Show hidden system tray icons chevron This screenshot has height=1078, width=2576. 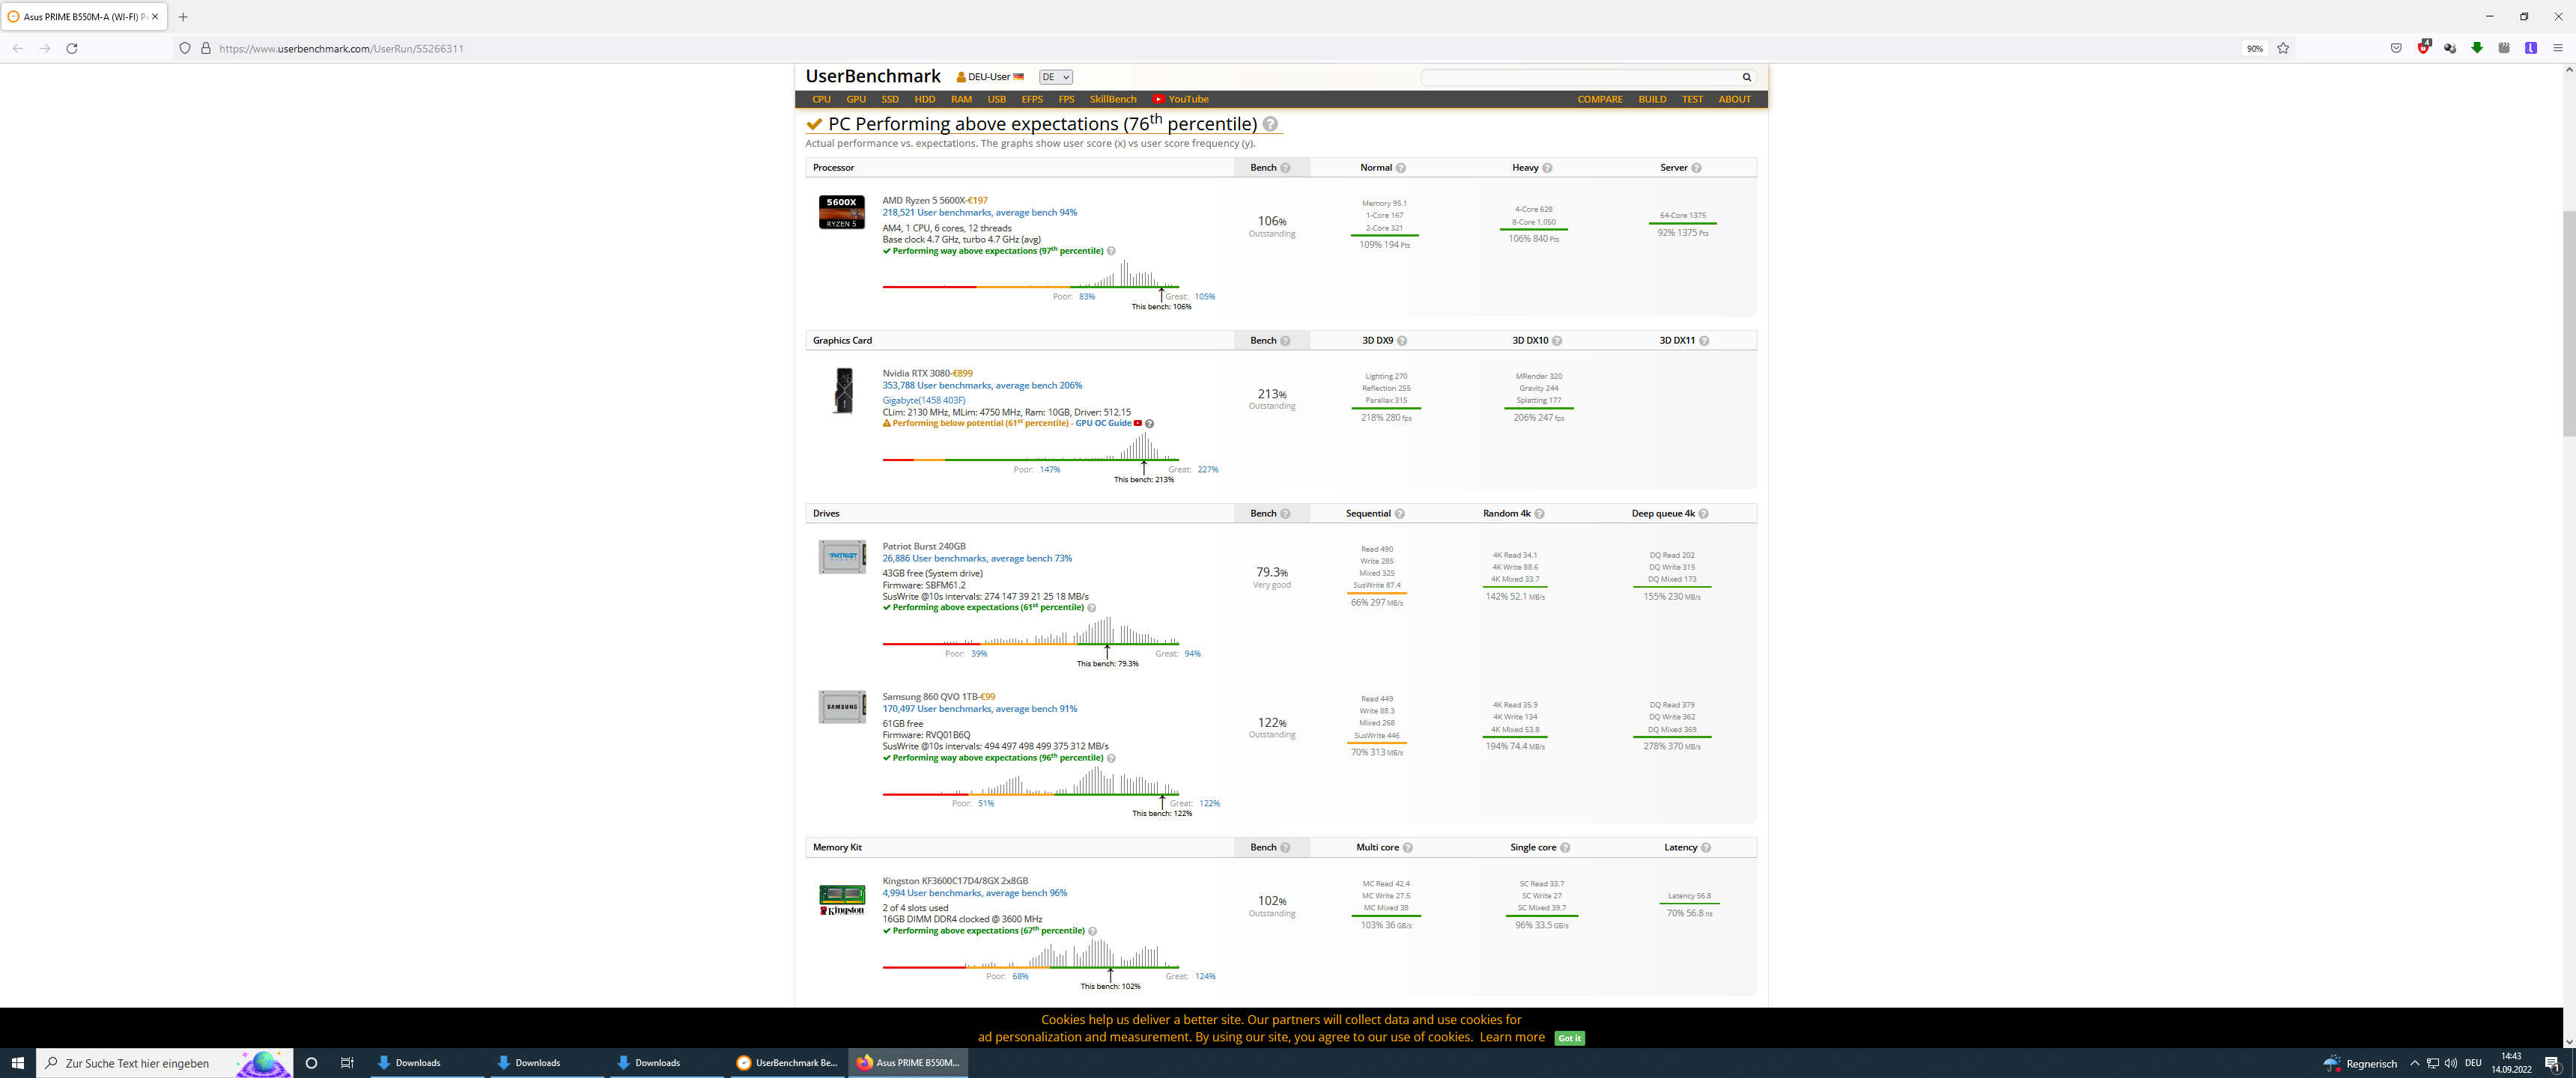pyautogui.click(x=2414, y=1063)
